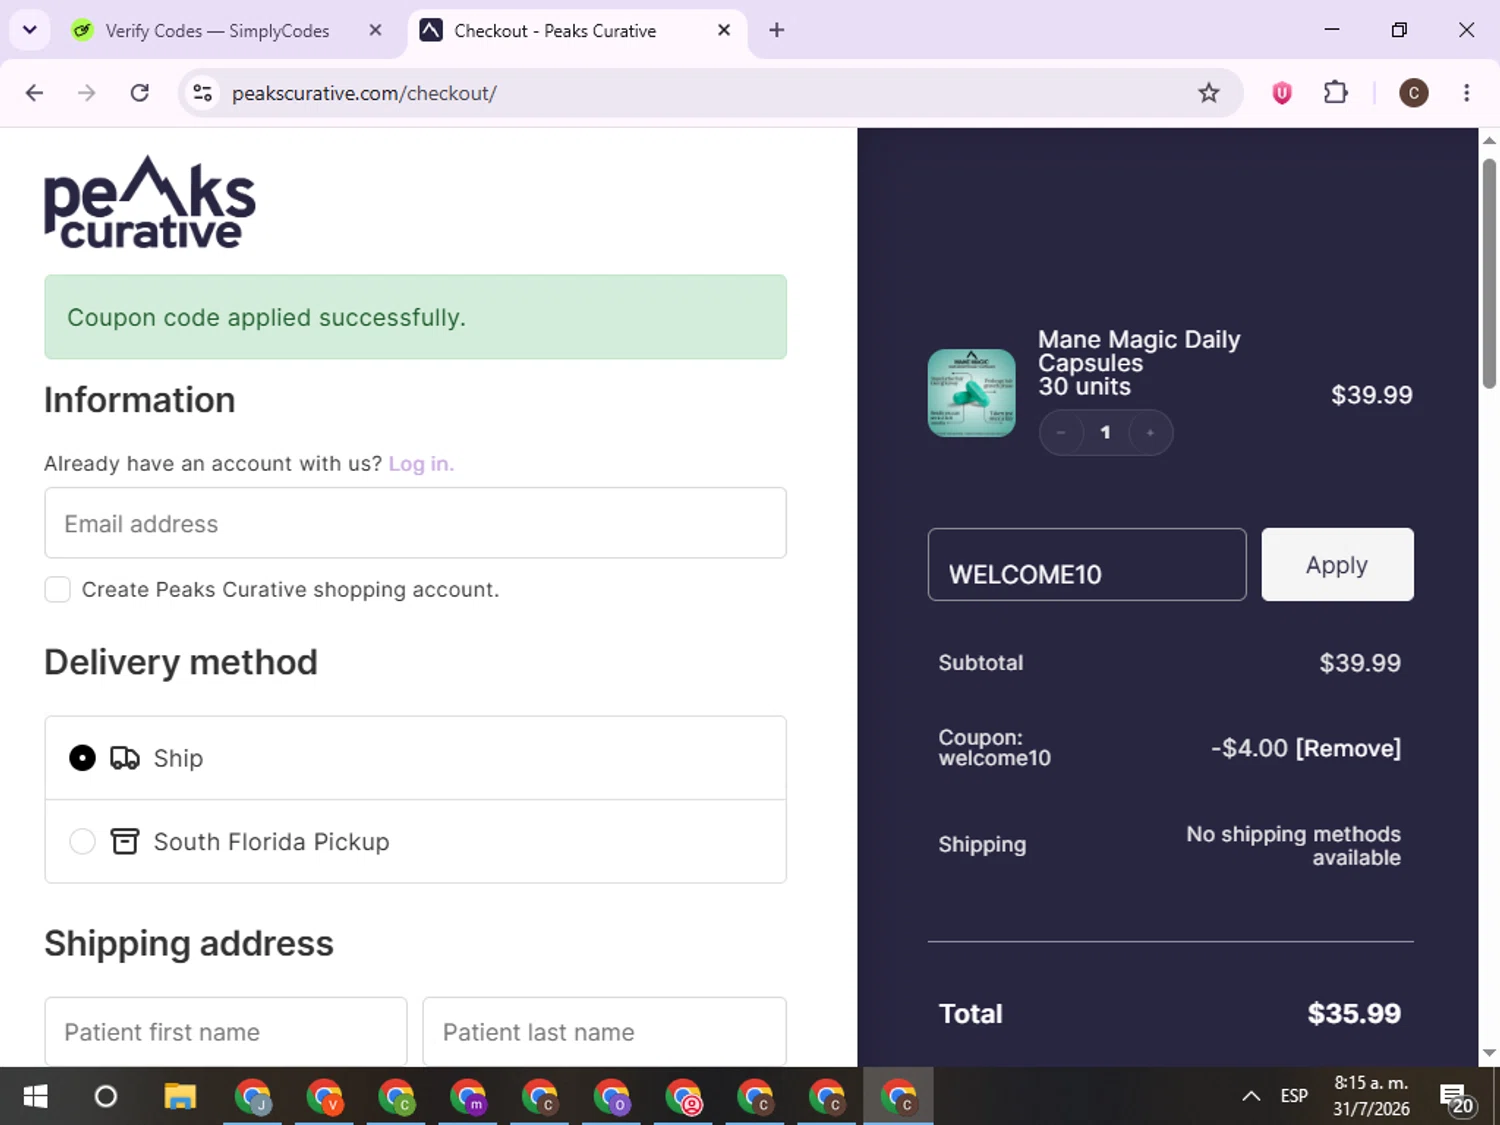Switch to the Verify Codes — SimplyCodes tab
The width and height of the screenshot is (1500, 1125).
tap(215, 31)
